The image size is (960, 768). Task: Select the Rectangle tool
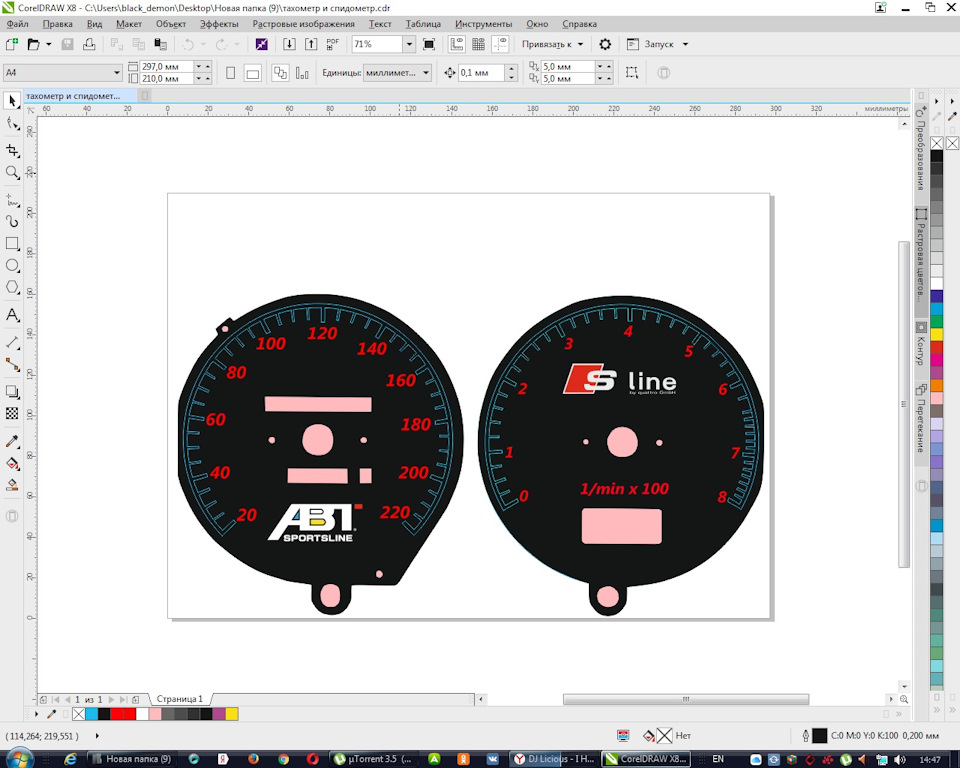point(12,243)
